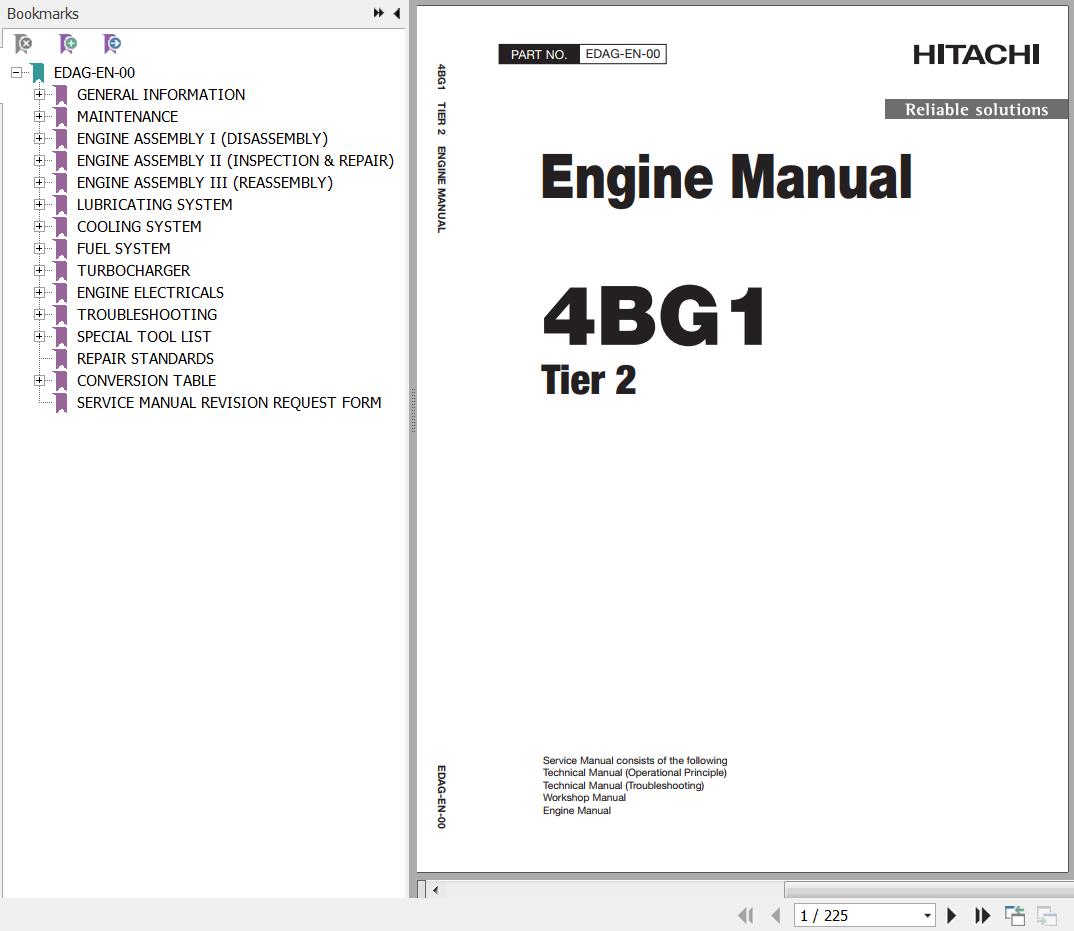Screen dimensions: 1074x931
Task: Click the bookmark icon beside REPAIR STANDARDS
Action: pyautogui.click(x=61, y=359)
